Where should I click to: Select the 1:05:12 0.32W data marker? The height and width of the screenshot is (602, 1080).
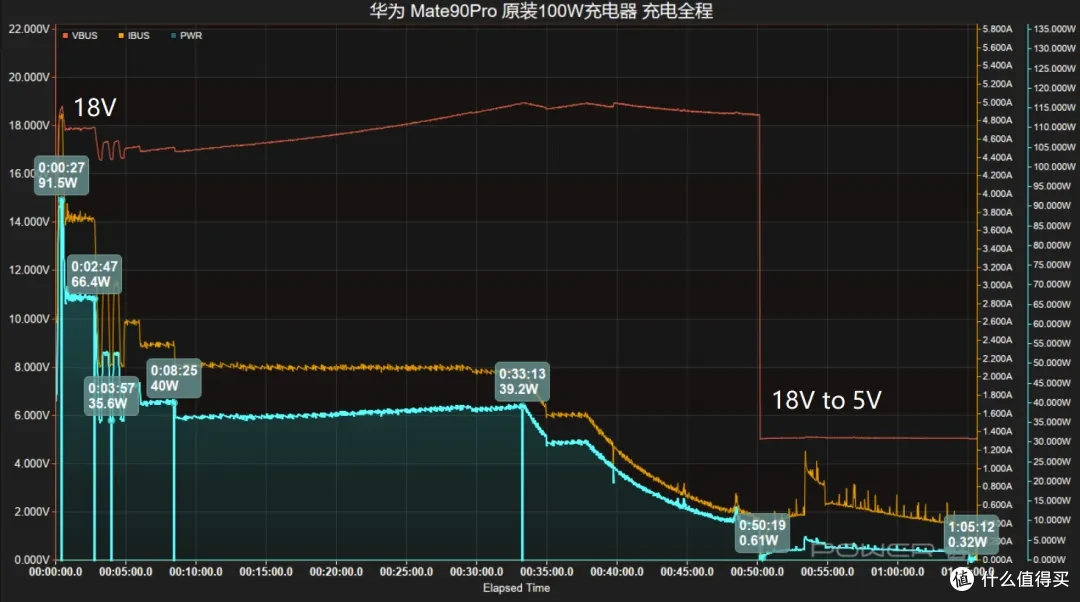point(971,534)
